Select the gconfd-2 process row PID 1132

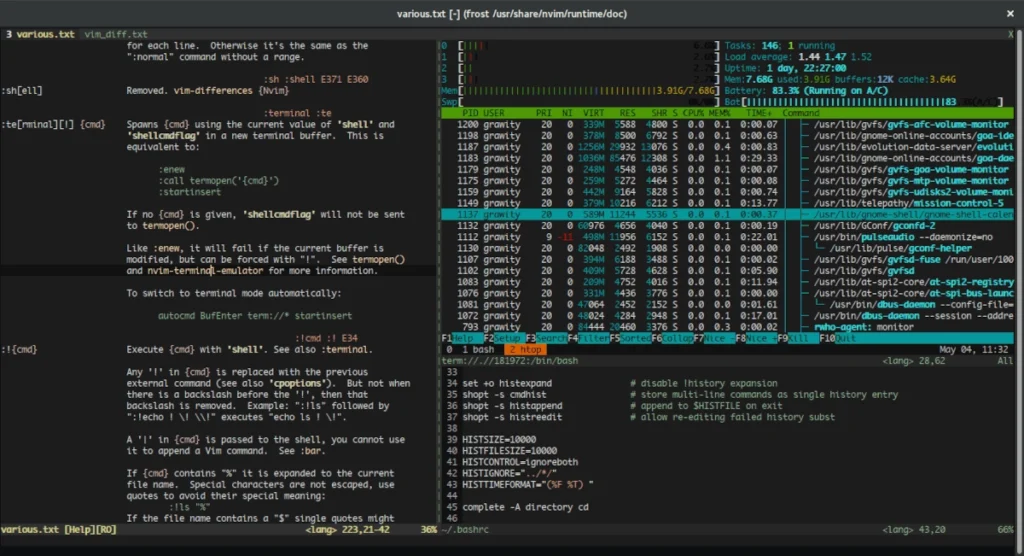(728, 225)
